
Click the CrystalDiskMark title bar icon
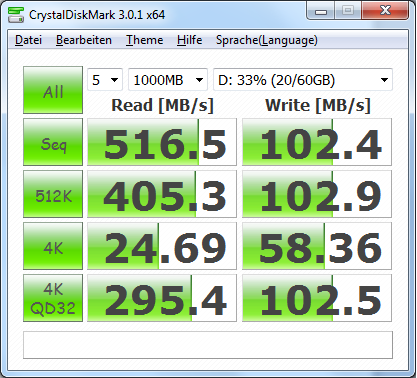coord(16,15)
